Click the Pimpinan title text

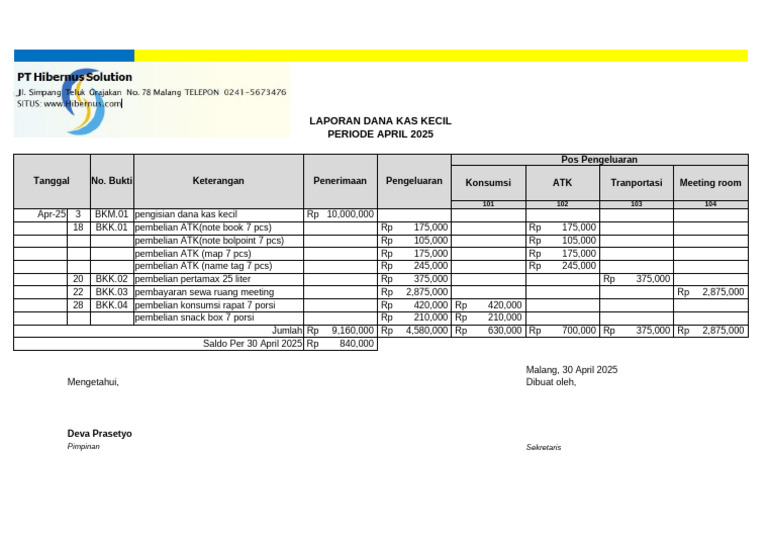[83, 447]
